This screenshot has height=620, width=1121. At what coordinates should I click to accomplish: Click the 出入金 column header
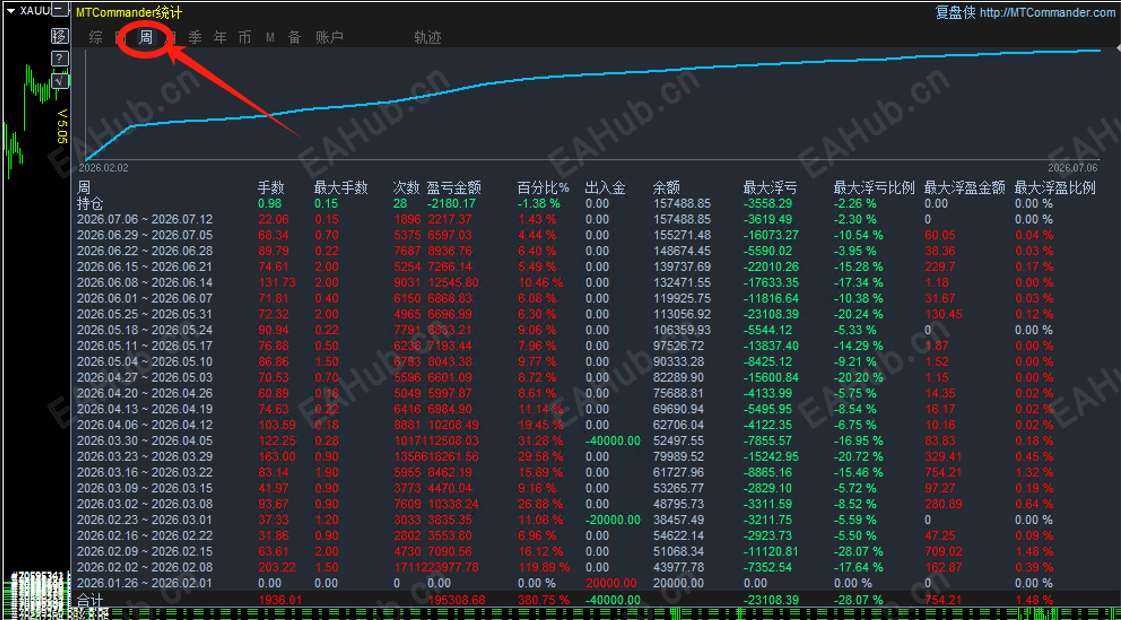click(605, 187)
